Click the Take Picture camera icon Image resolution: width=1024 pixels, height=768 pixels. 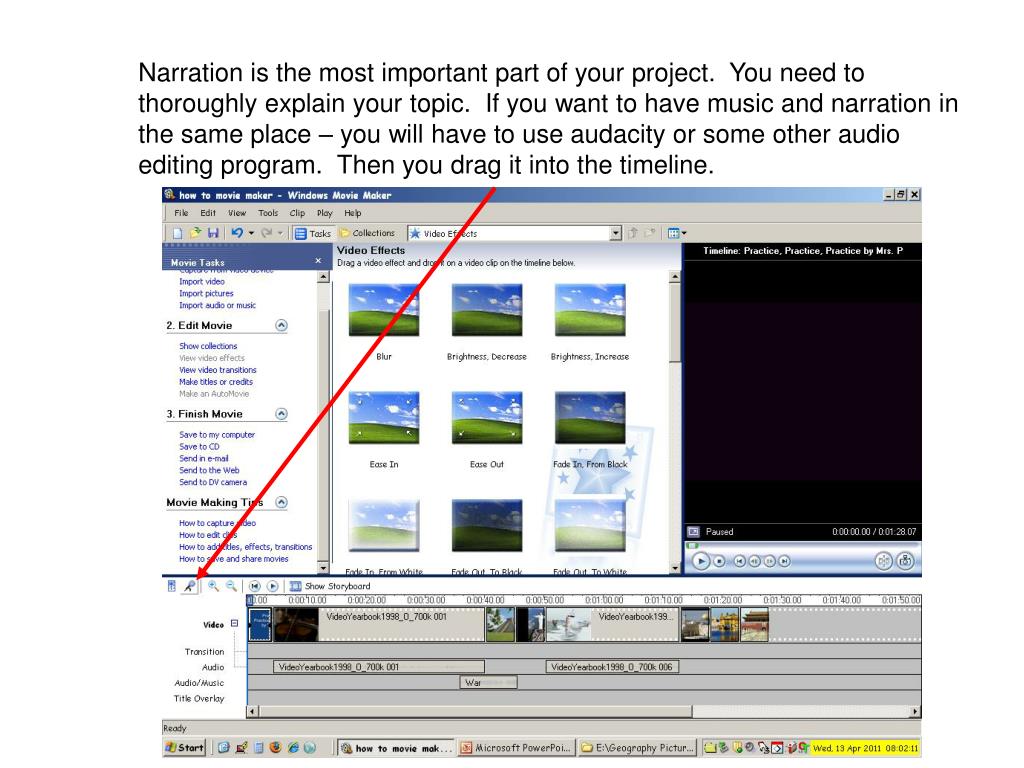[905, 561]
